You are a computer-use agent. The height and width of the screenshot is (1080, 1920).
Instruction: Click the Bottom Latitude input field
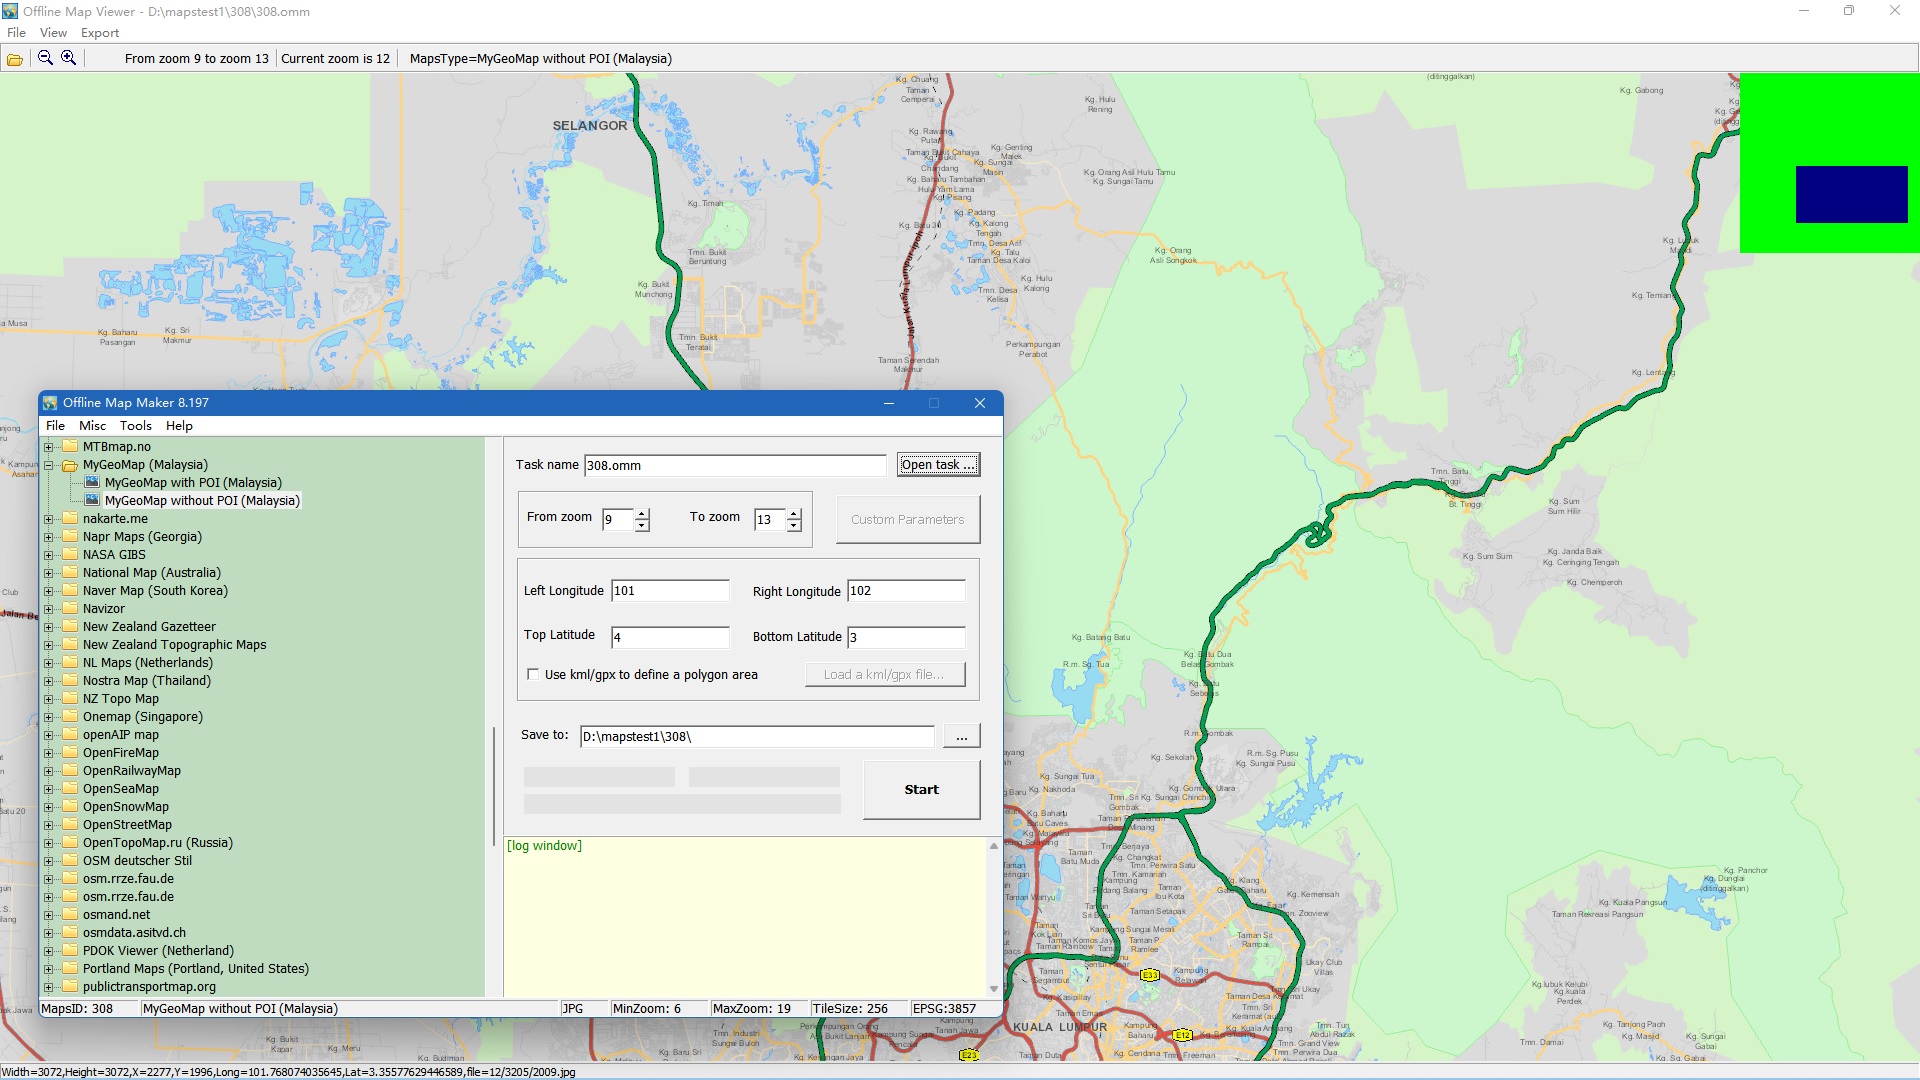pos(906,638)
